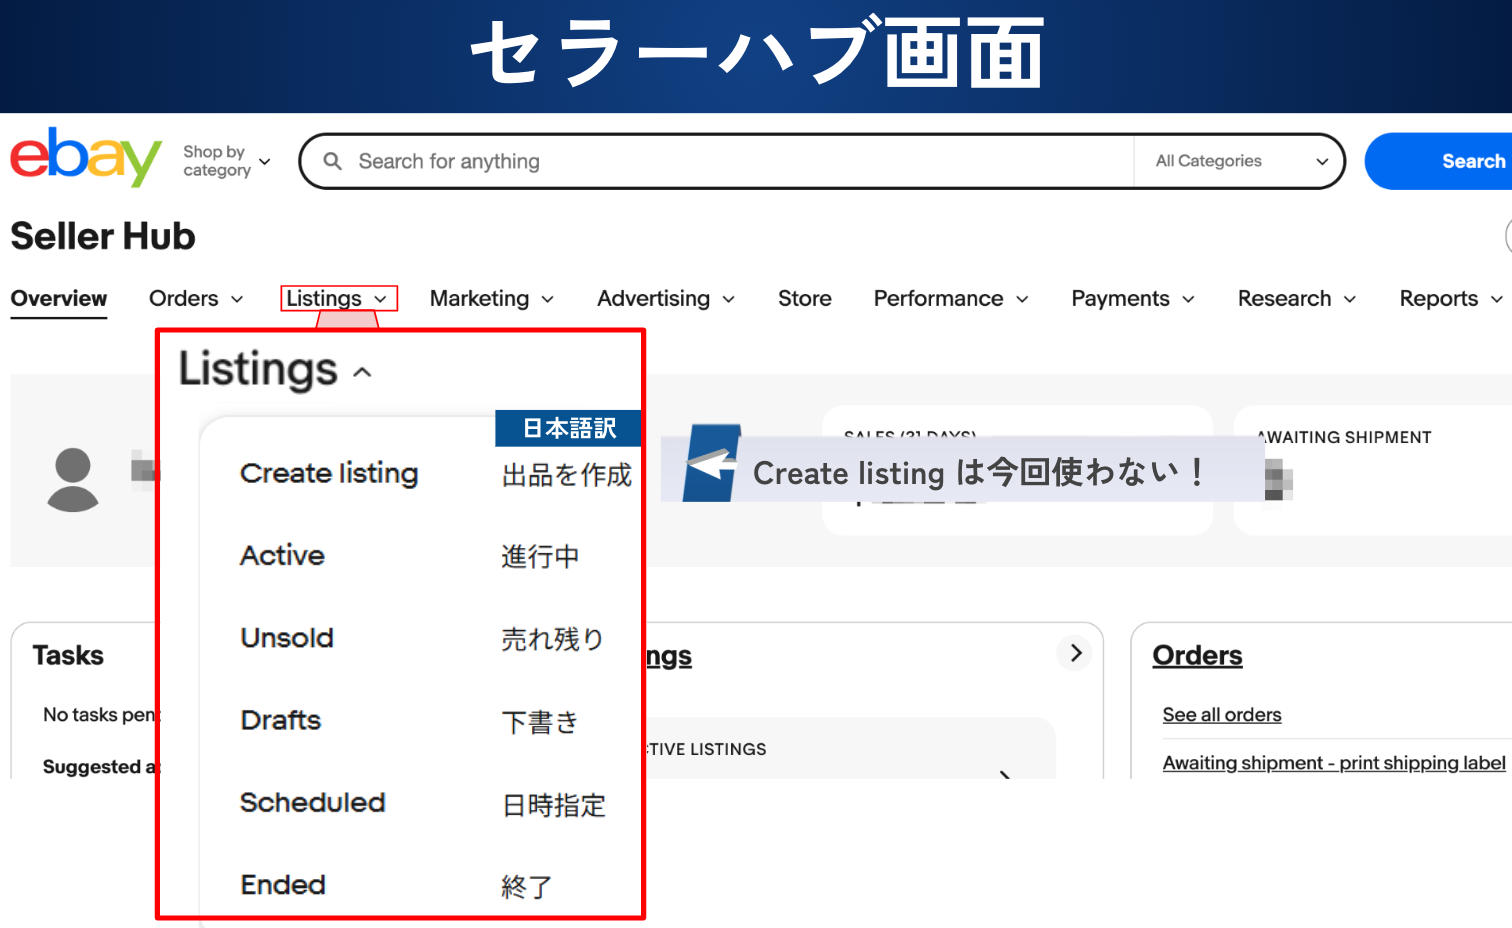Expand the Advertising menu
This screenshot has height=928, width=1512.
click(x=666, y=298)
